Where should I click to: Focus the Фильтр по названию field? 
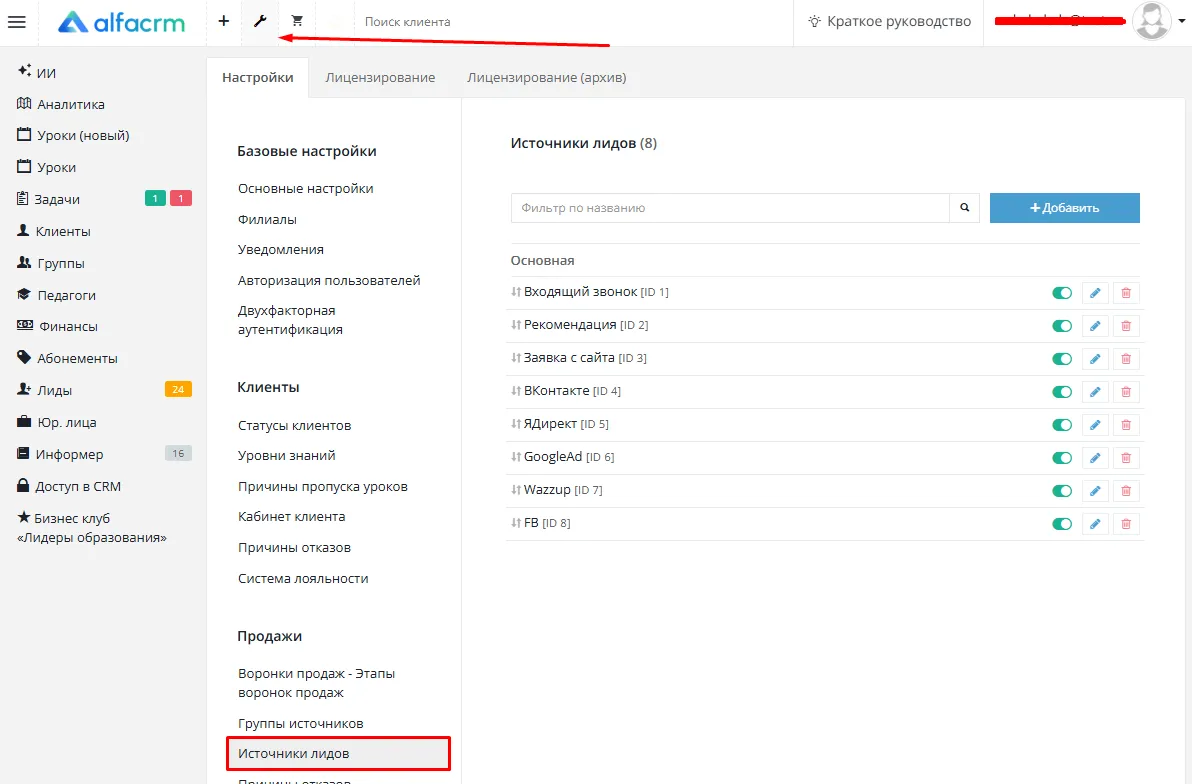coord(730,208)
